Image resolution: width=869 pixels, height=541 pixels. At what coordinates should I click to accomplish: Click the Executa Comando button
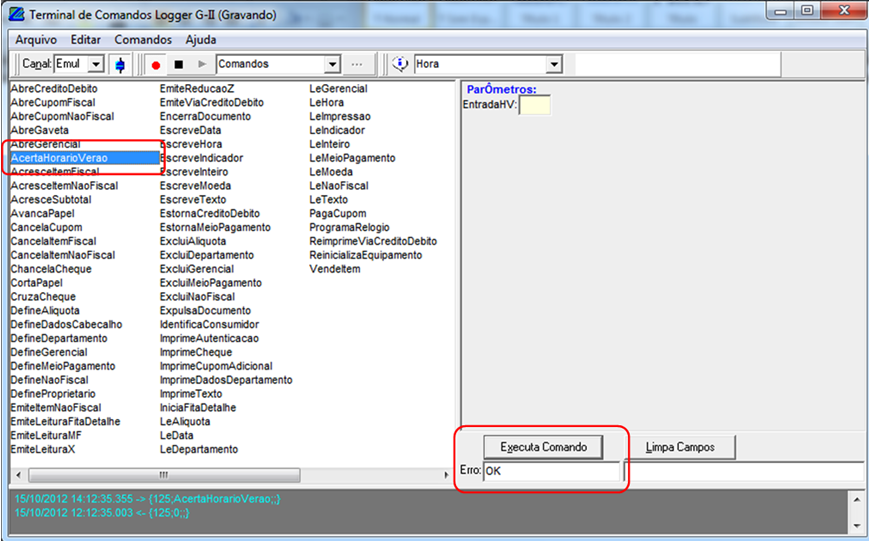543,446
